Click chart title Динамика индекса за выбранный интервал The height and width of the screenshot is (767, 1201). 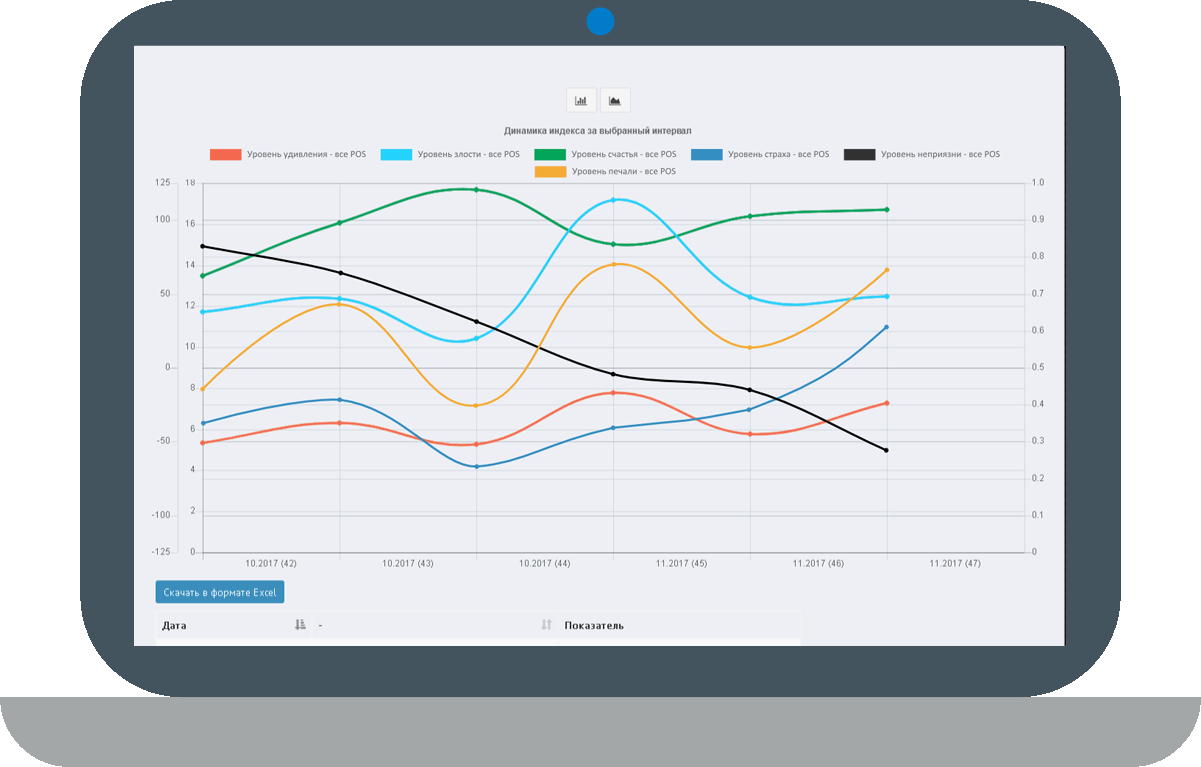point(598,130)
